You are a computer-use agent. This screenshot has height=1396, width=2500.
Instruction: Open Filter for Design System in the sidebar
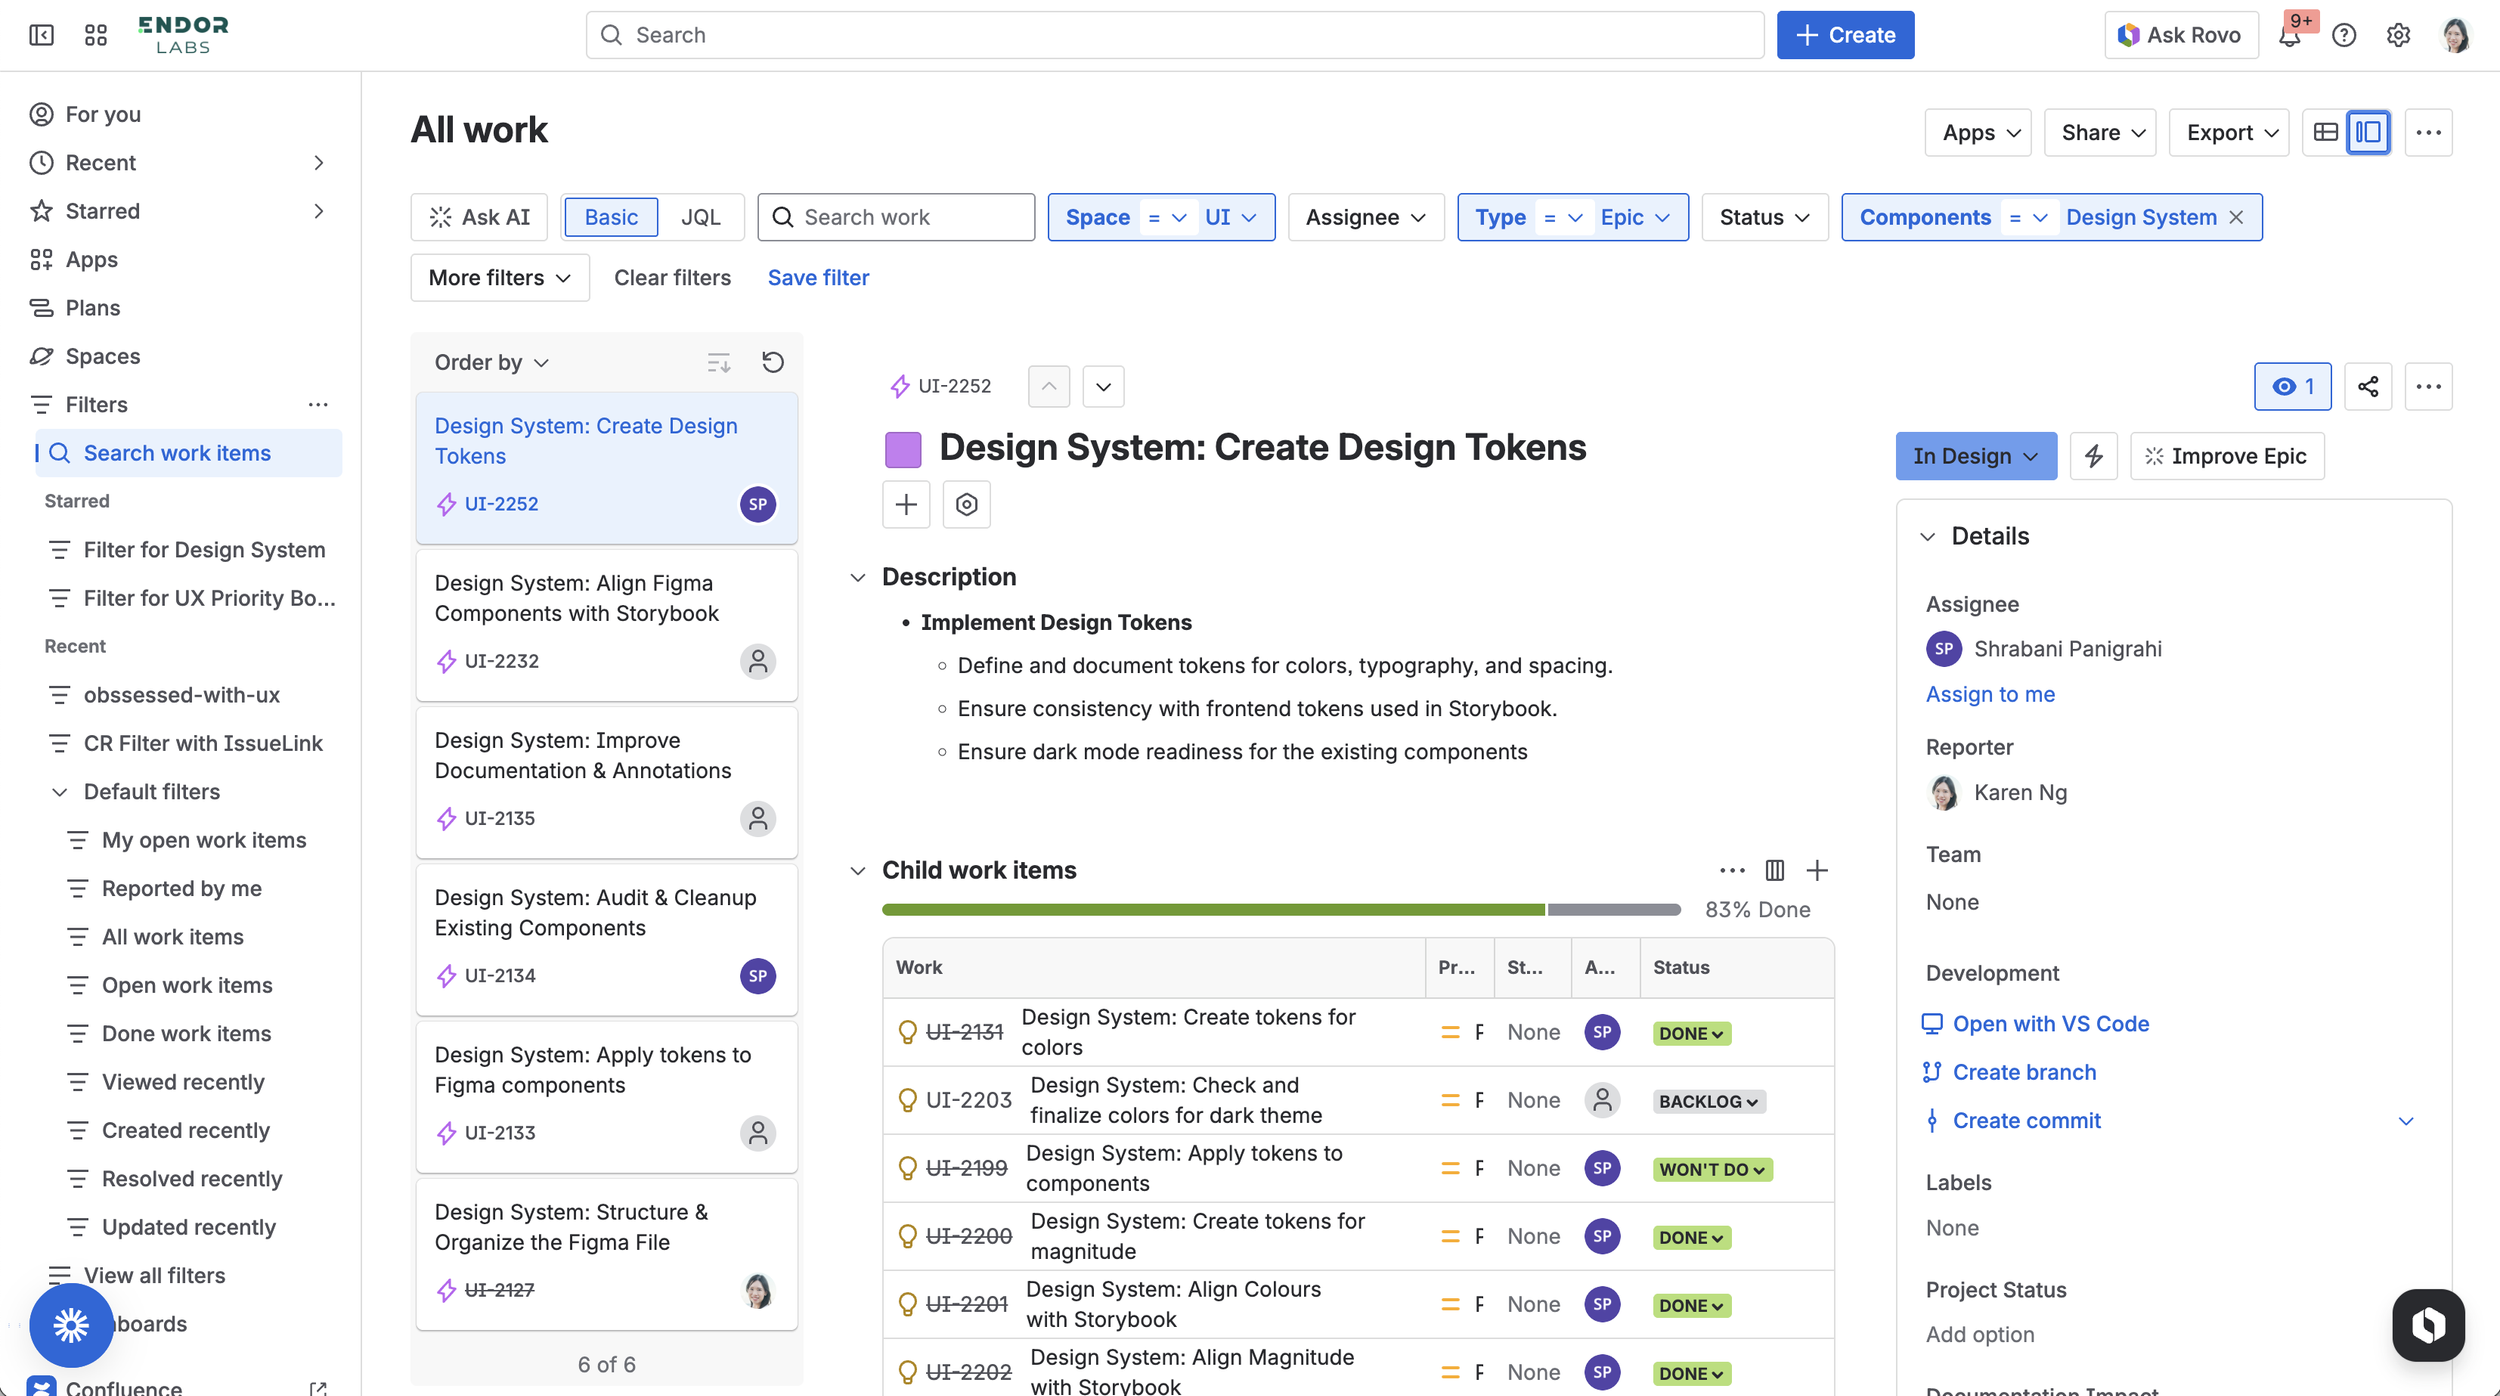(x=204, y=549)
